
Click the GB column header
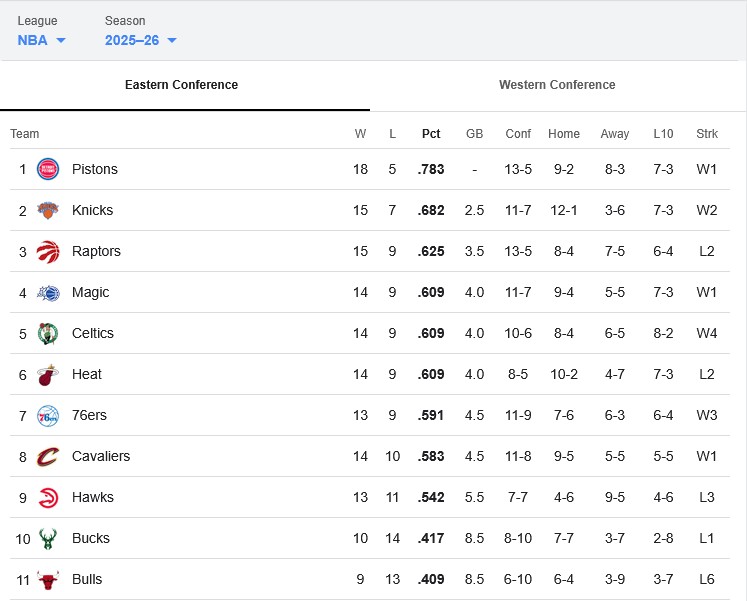[474, 134]
